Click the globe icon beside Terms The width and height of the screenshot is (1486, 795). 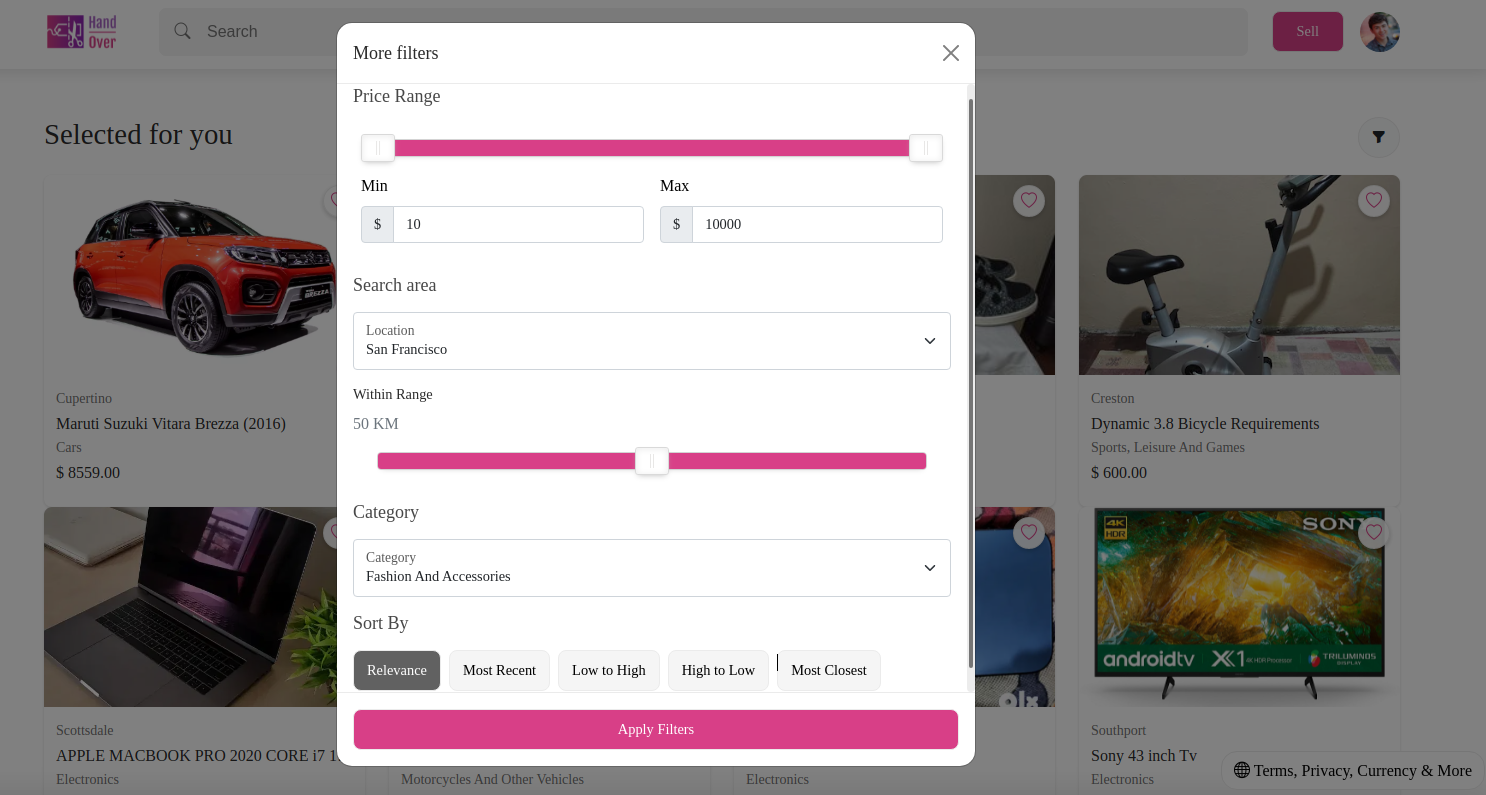pyautogui.click(x=1242, y=770)
